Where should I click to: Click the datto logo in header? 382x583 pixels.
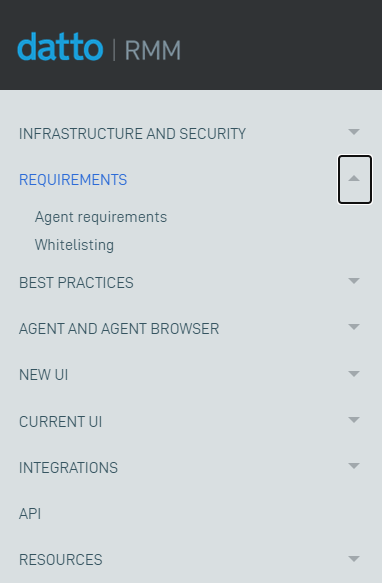click(x=60, y=46)
